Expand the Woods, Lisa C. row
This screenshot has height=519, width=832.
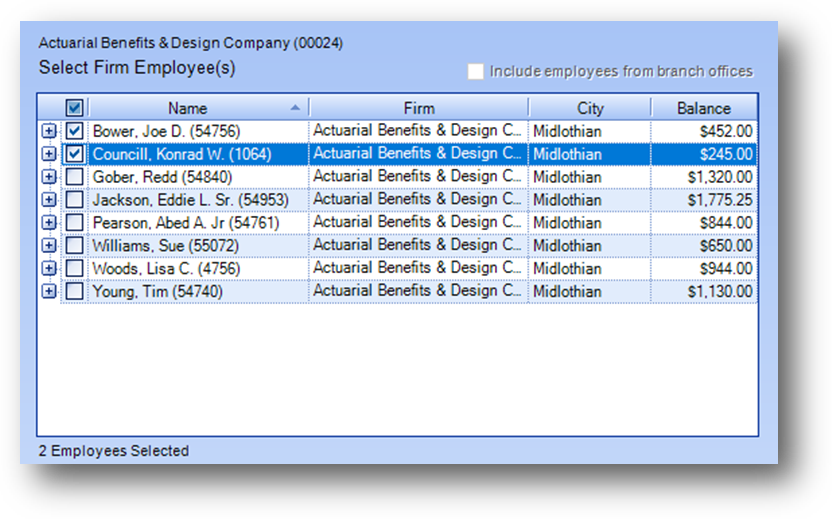pyautogui.click(x=49, y=268)
